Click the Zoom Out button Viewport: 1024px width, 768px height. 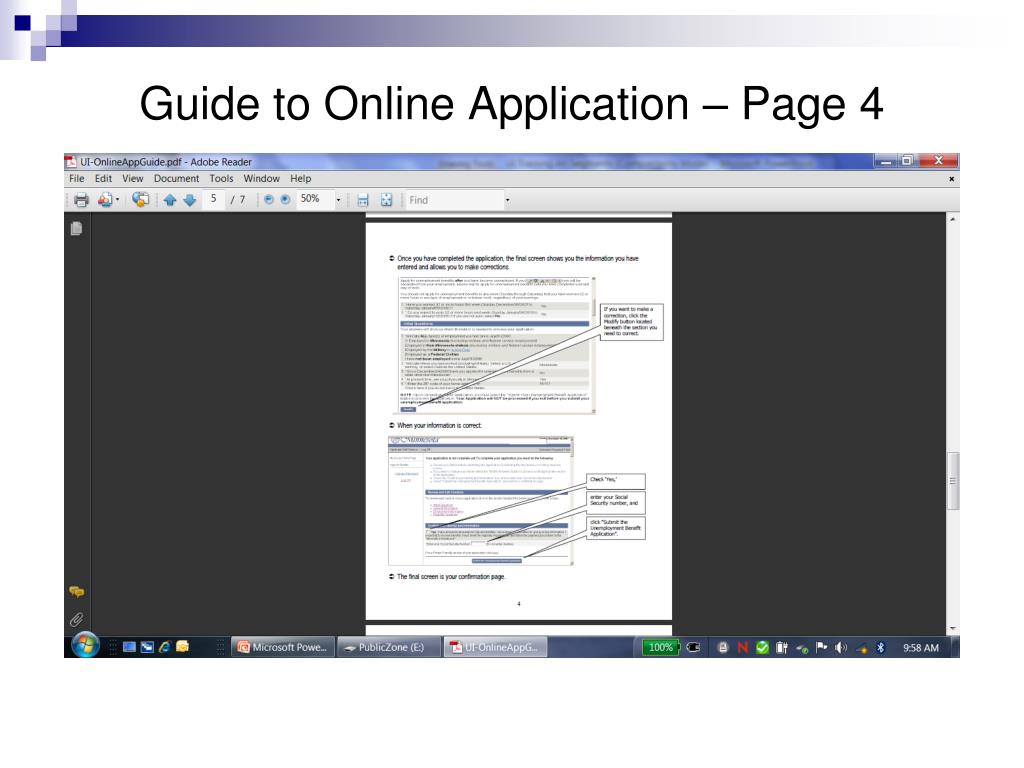(268, 200)
